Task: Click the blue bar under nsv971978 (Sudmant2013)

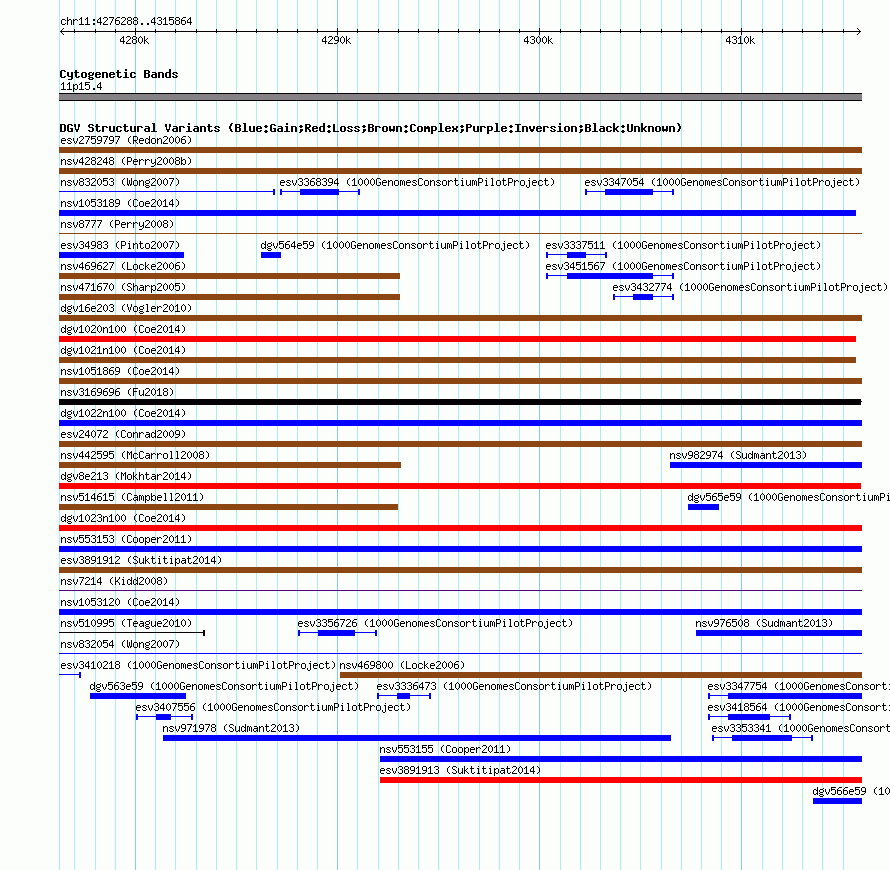Action: point(417,738)
